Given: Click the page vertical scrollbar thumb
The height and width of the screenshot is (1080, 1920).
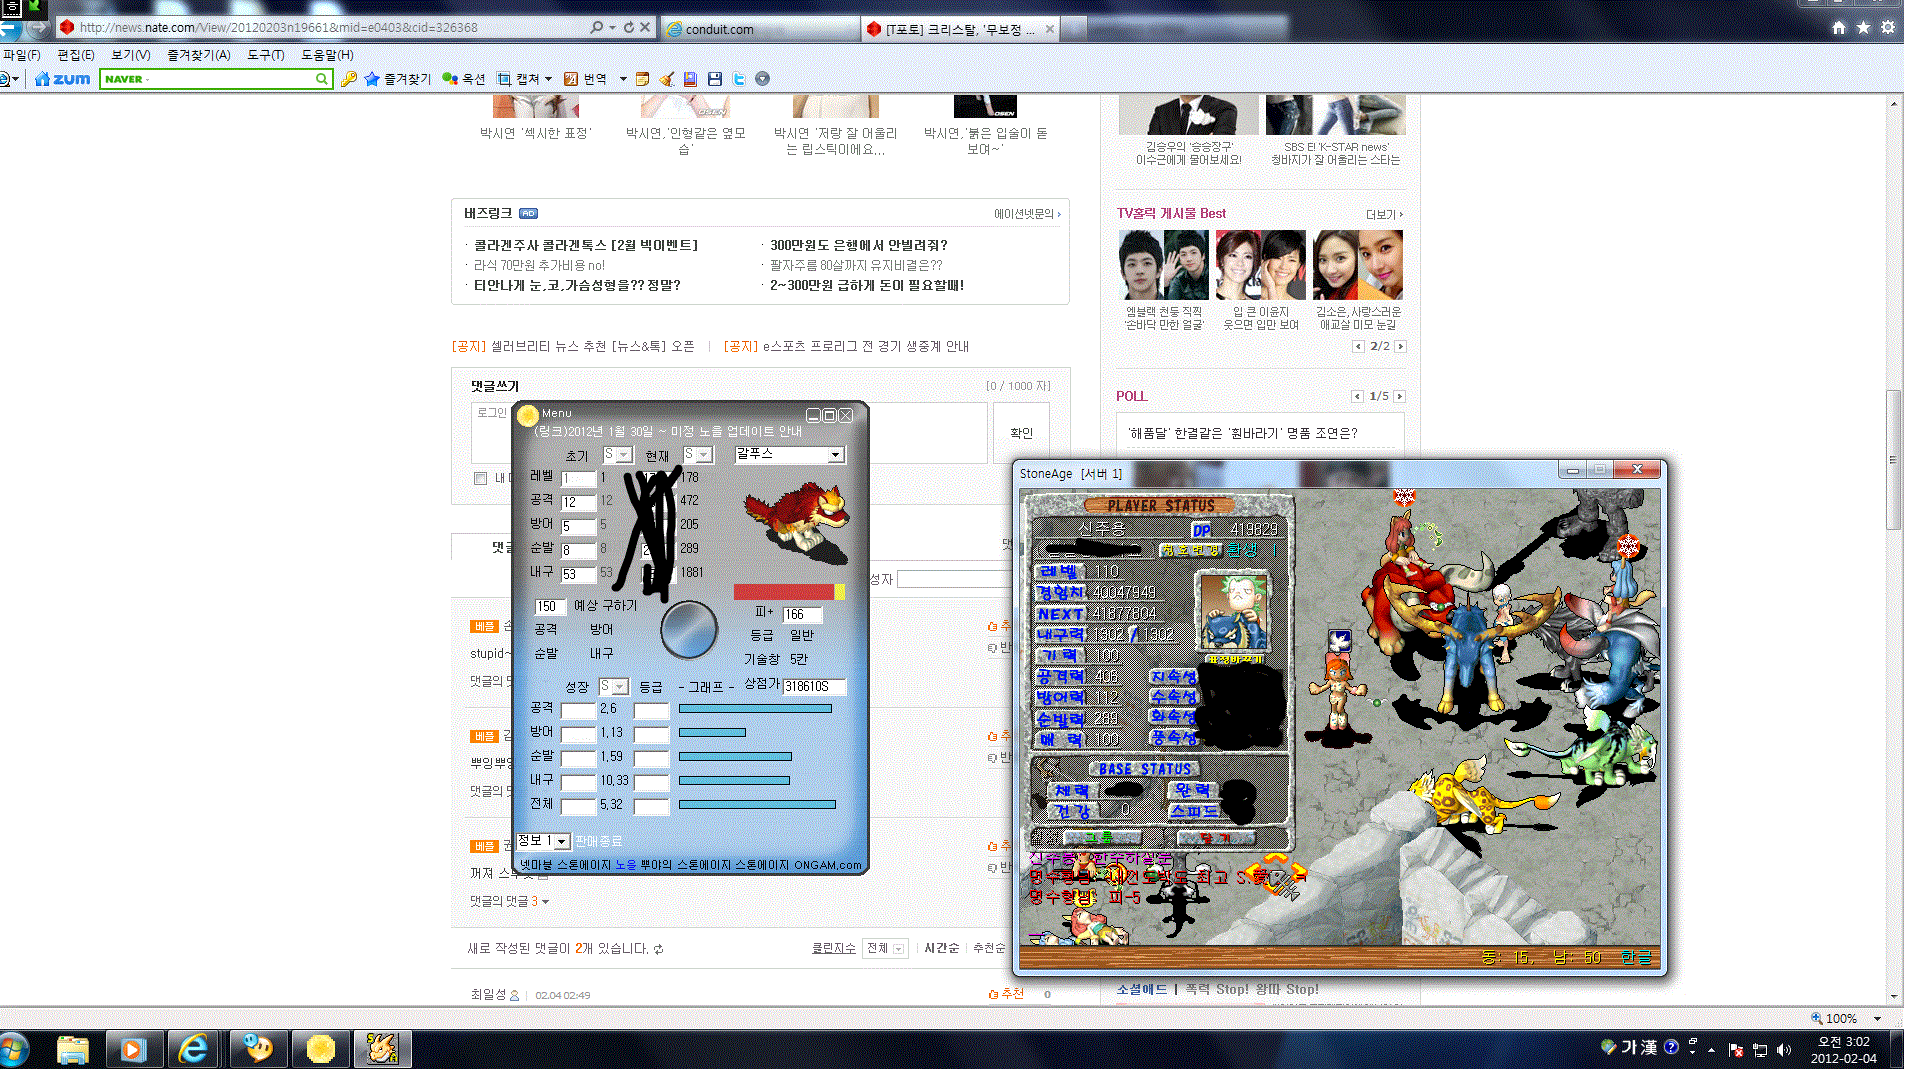Looking at the screenshot, I should point(1893,460).
